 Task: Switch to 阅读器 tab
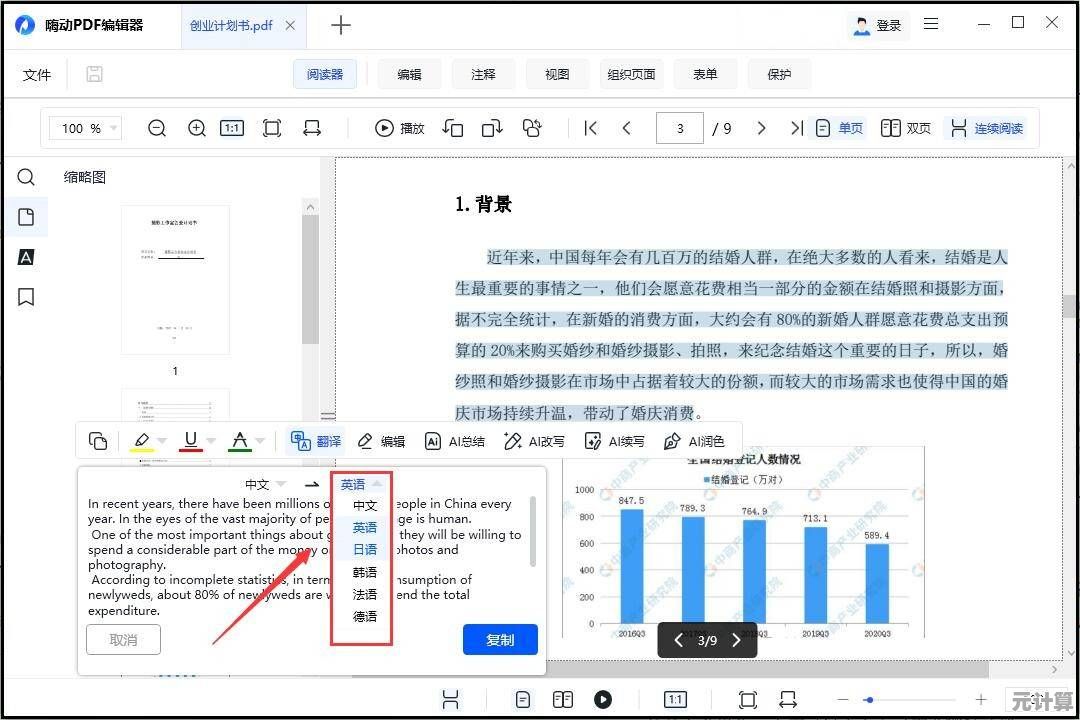coord(325,74)
